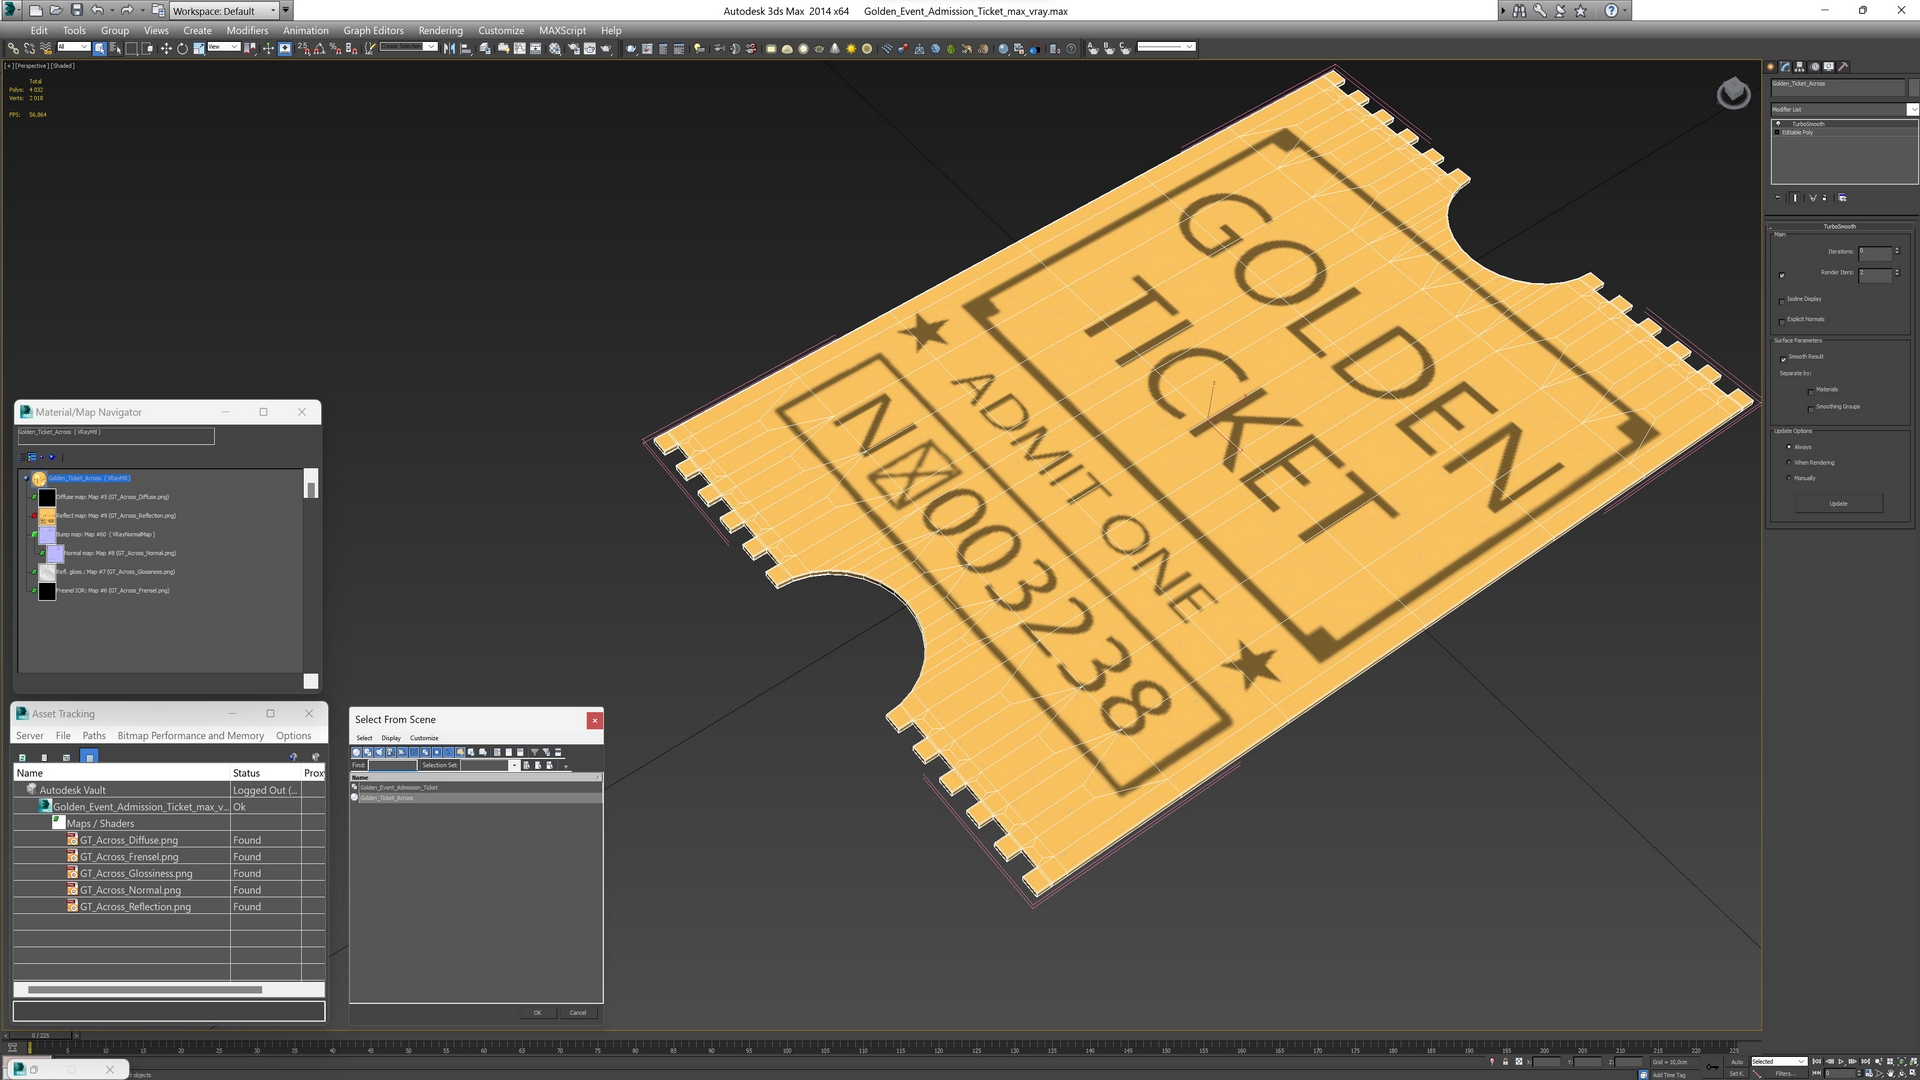Activate the Select Object tool
Viewport: 1920px width, 1080px height.
[x=100, y=48]
